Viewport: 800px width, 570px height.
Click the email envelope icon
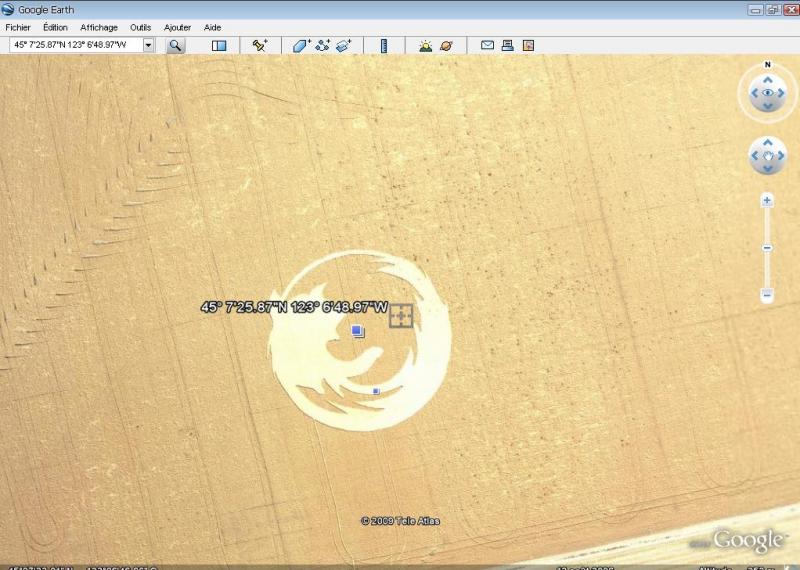[x=487, y=45]
